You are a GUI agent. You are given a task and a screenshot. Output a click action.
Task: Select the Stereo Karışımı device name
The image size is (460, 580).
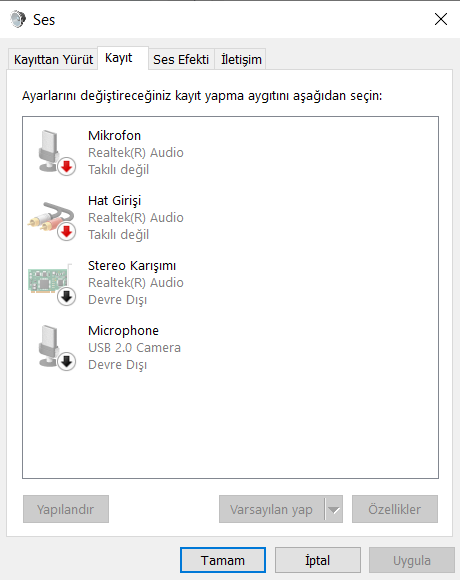132,266
